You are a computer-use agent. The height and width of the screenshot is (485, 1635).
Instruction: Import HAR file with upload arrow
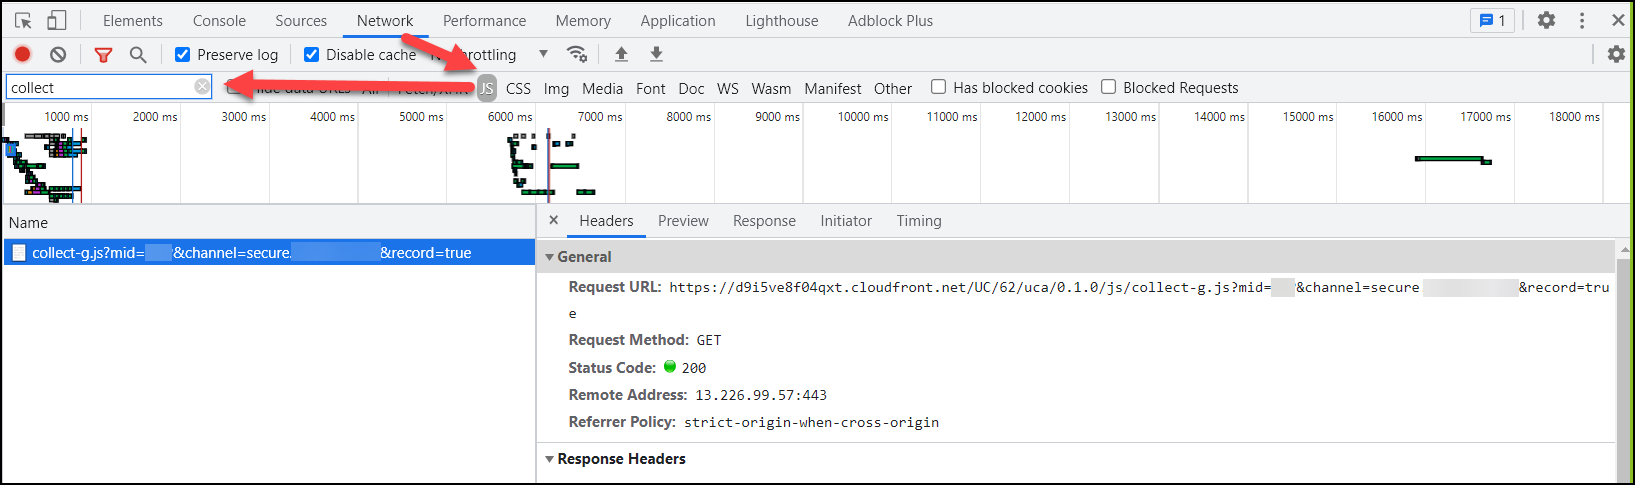tap(621, 54)
